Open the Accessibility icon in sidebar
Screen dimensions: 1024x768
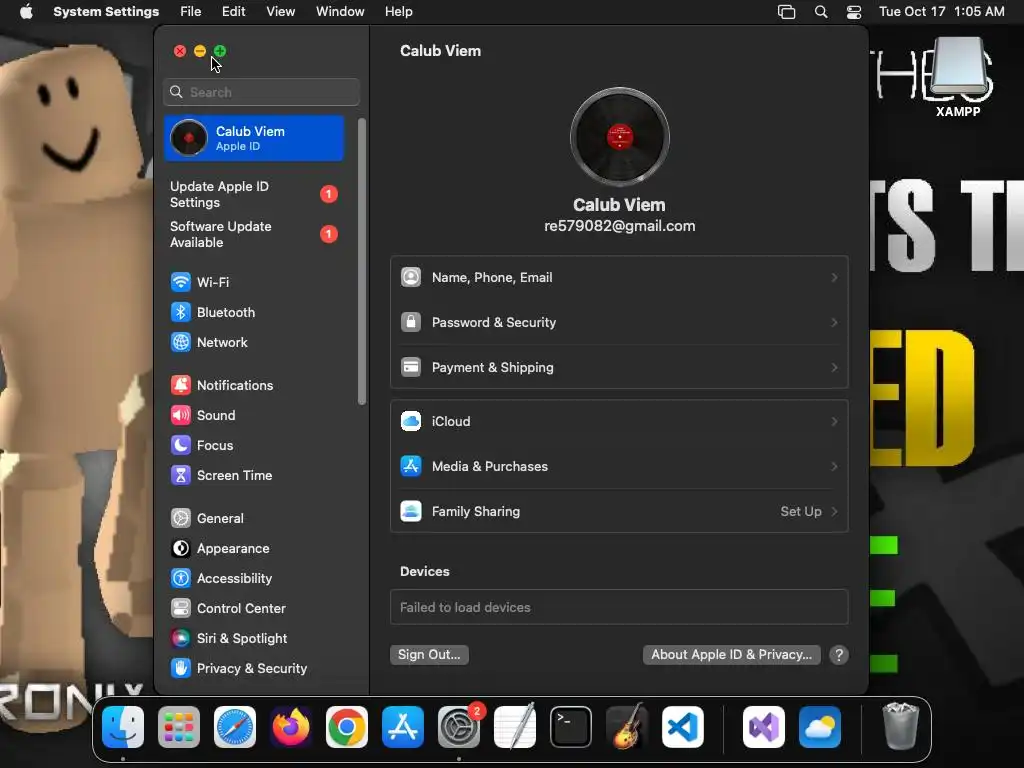tap(180, 579)
